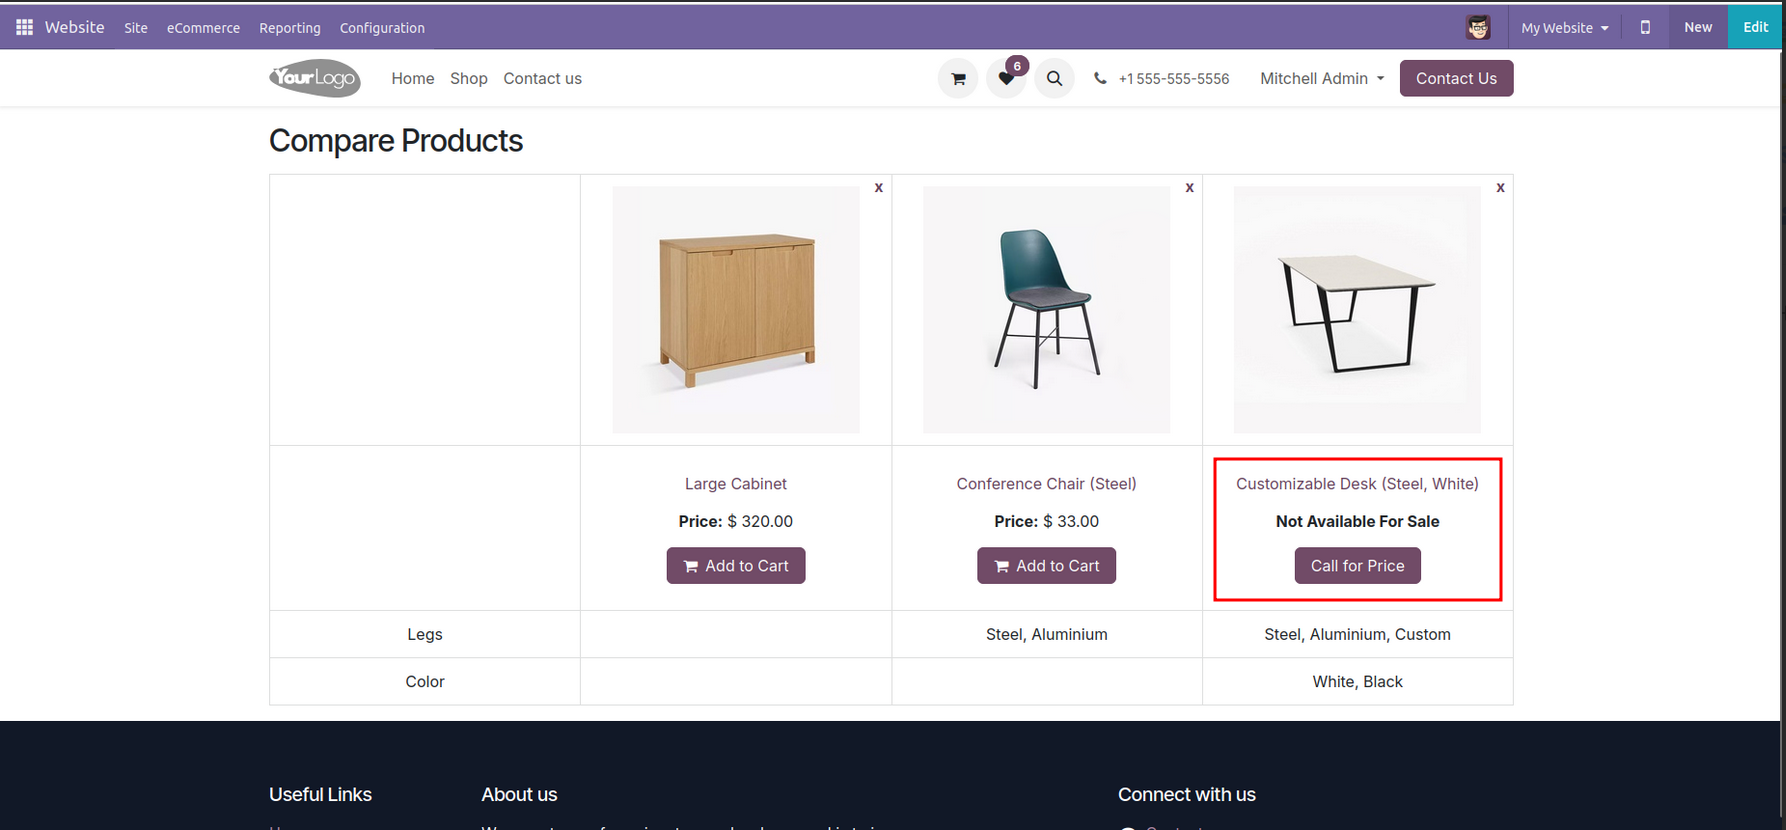This screenshot has width=1786, height=830.
Task: Remove Large Cabinet from comparison
Action: 879,187
